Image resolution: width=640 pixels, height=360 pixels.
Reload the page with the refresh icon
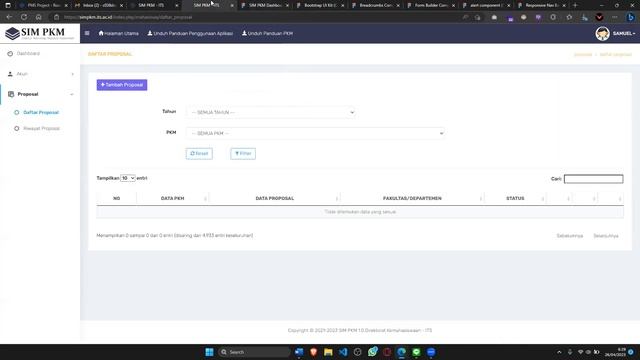pyautogui.click(x=24, y=17)
